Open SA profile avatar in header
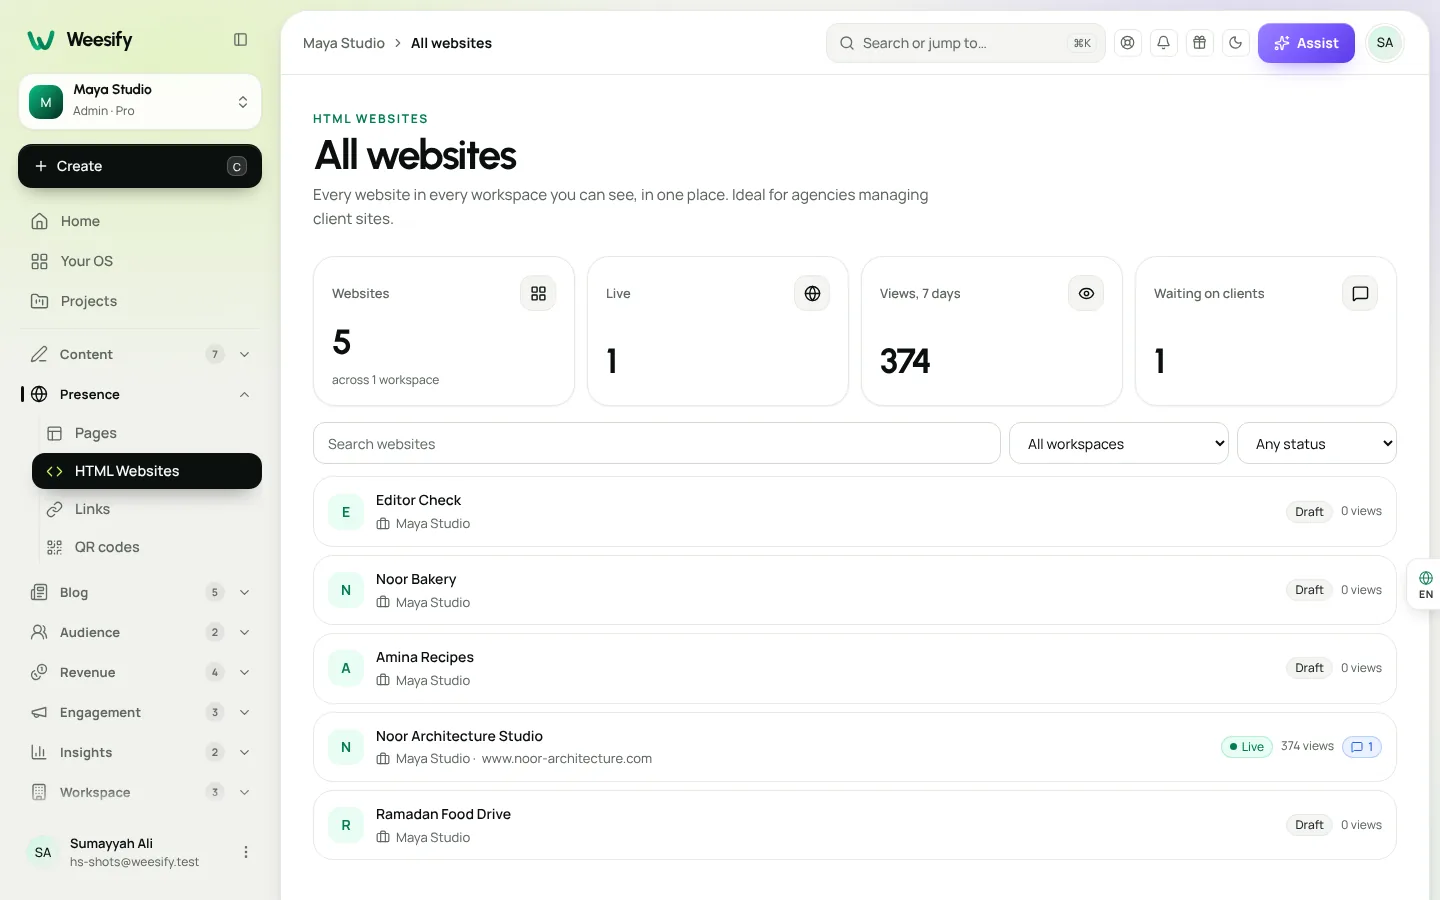 1385,43
